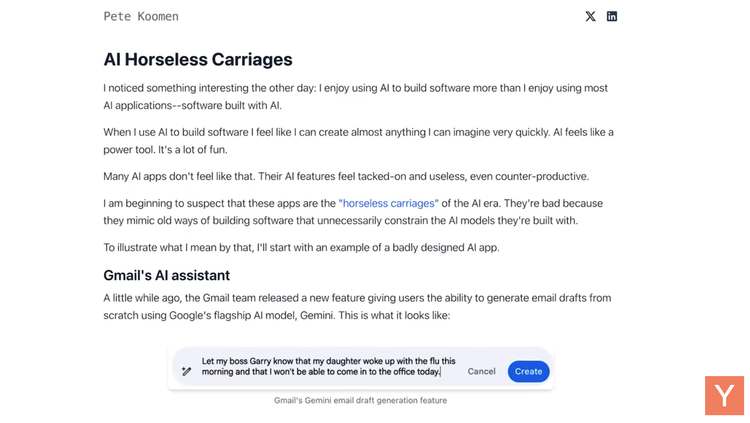This screenshot has width=750, height=423.
Task: Click the paragraph starting "A little while ago"
Action: coord(357,307)
